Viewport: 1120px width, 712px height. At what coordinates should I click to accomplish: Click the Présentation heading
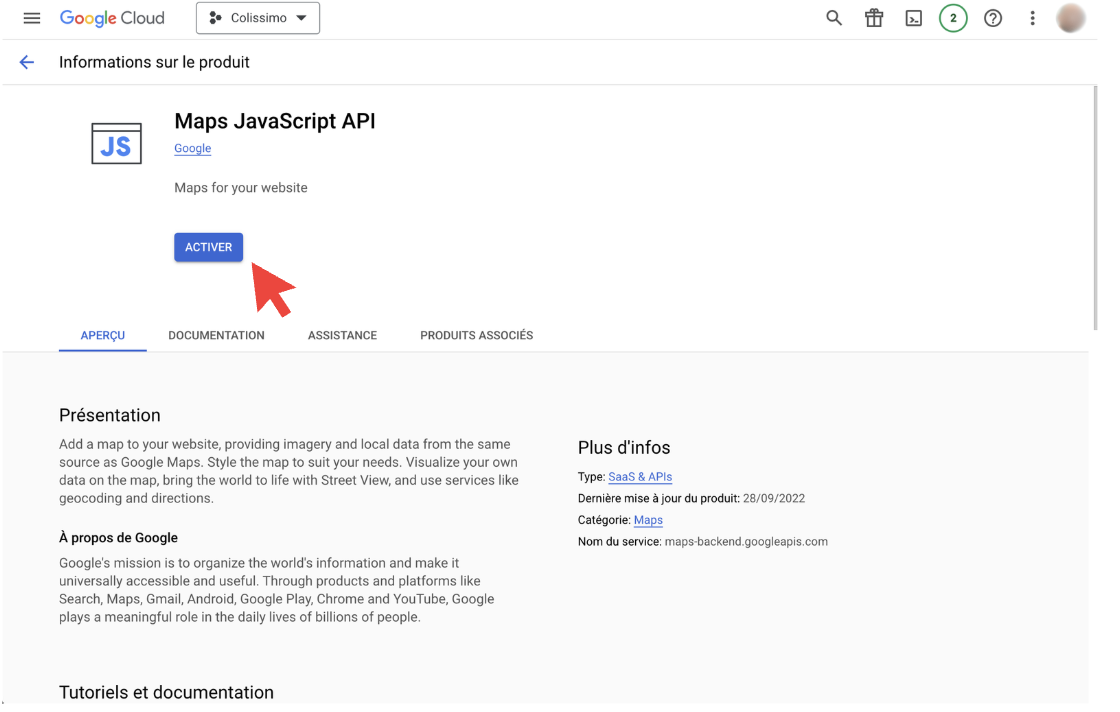click(110, 416)
